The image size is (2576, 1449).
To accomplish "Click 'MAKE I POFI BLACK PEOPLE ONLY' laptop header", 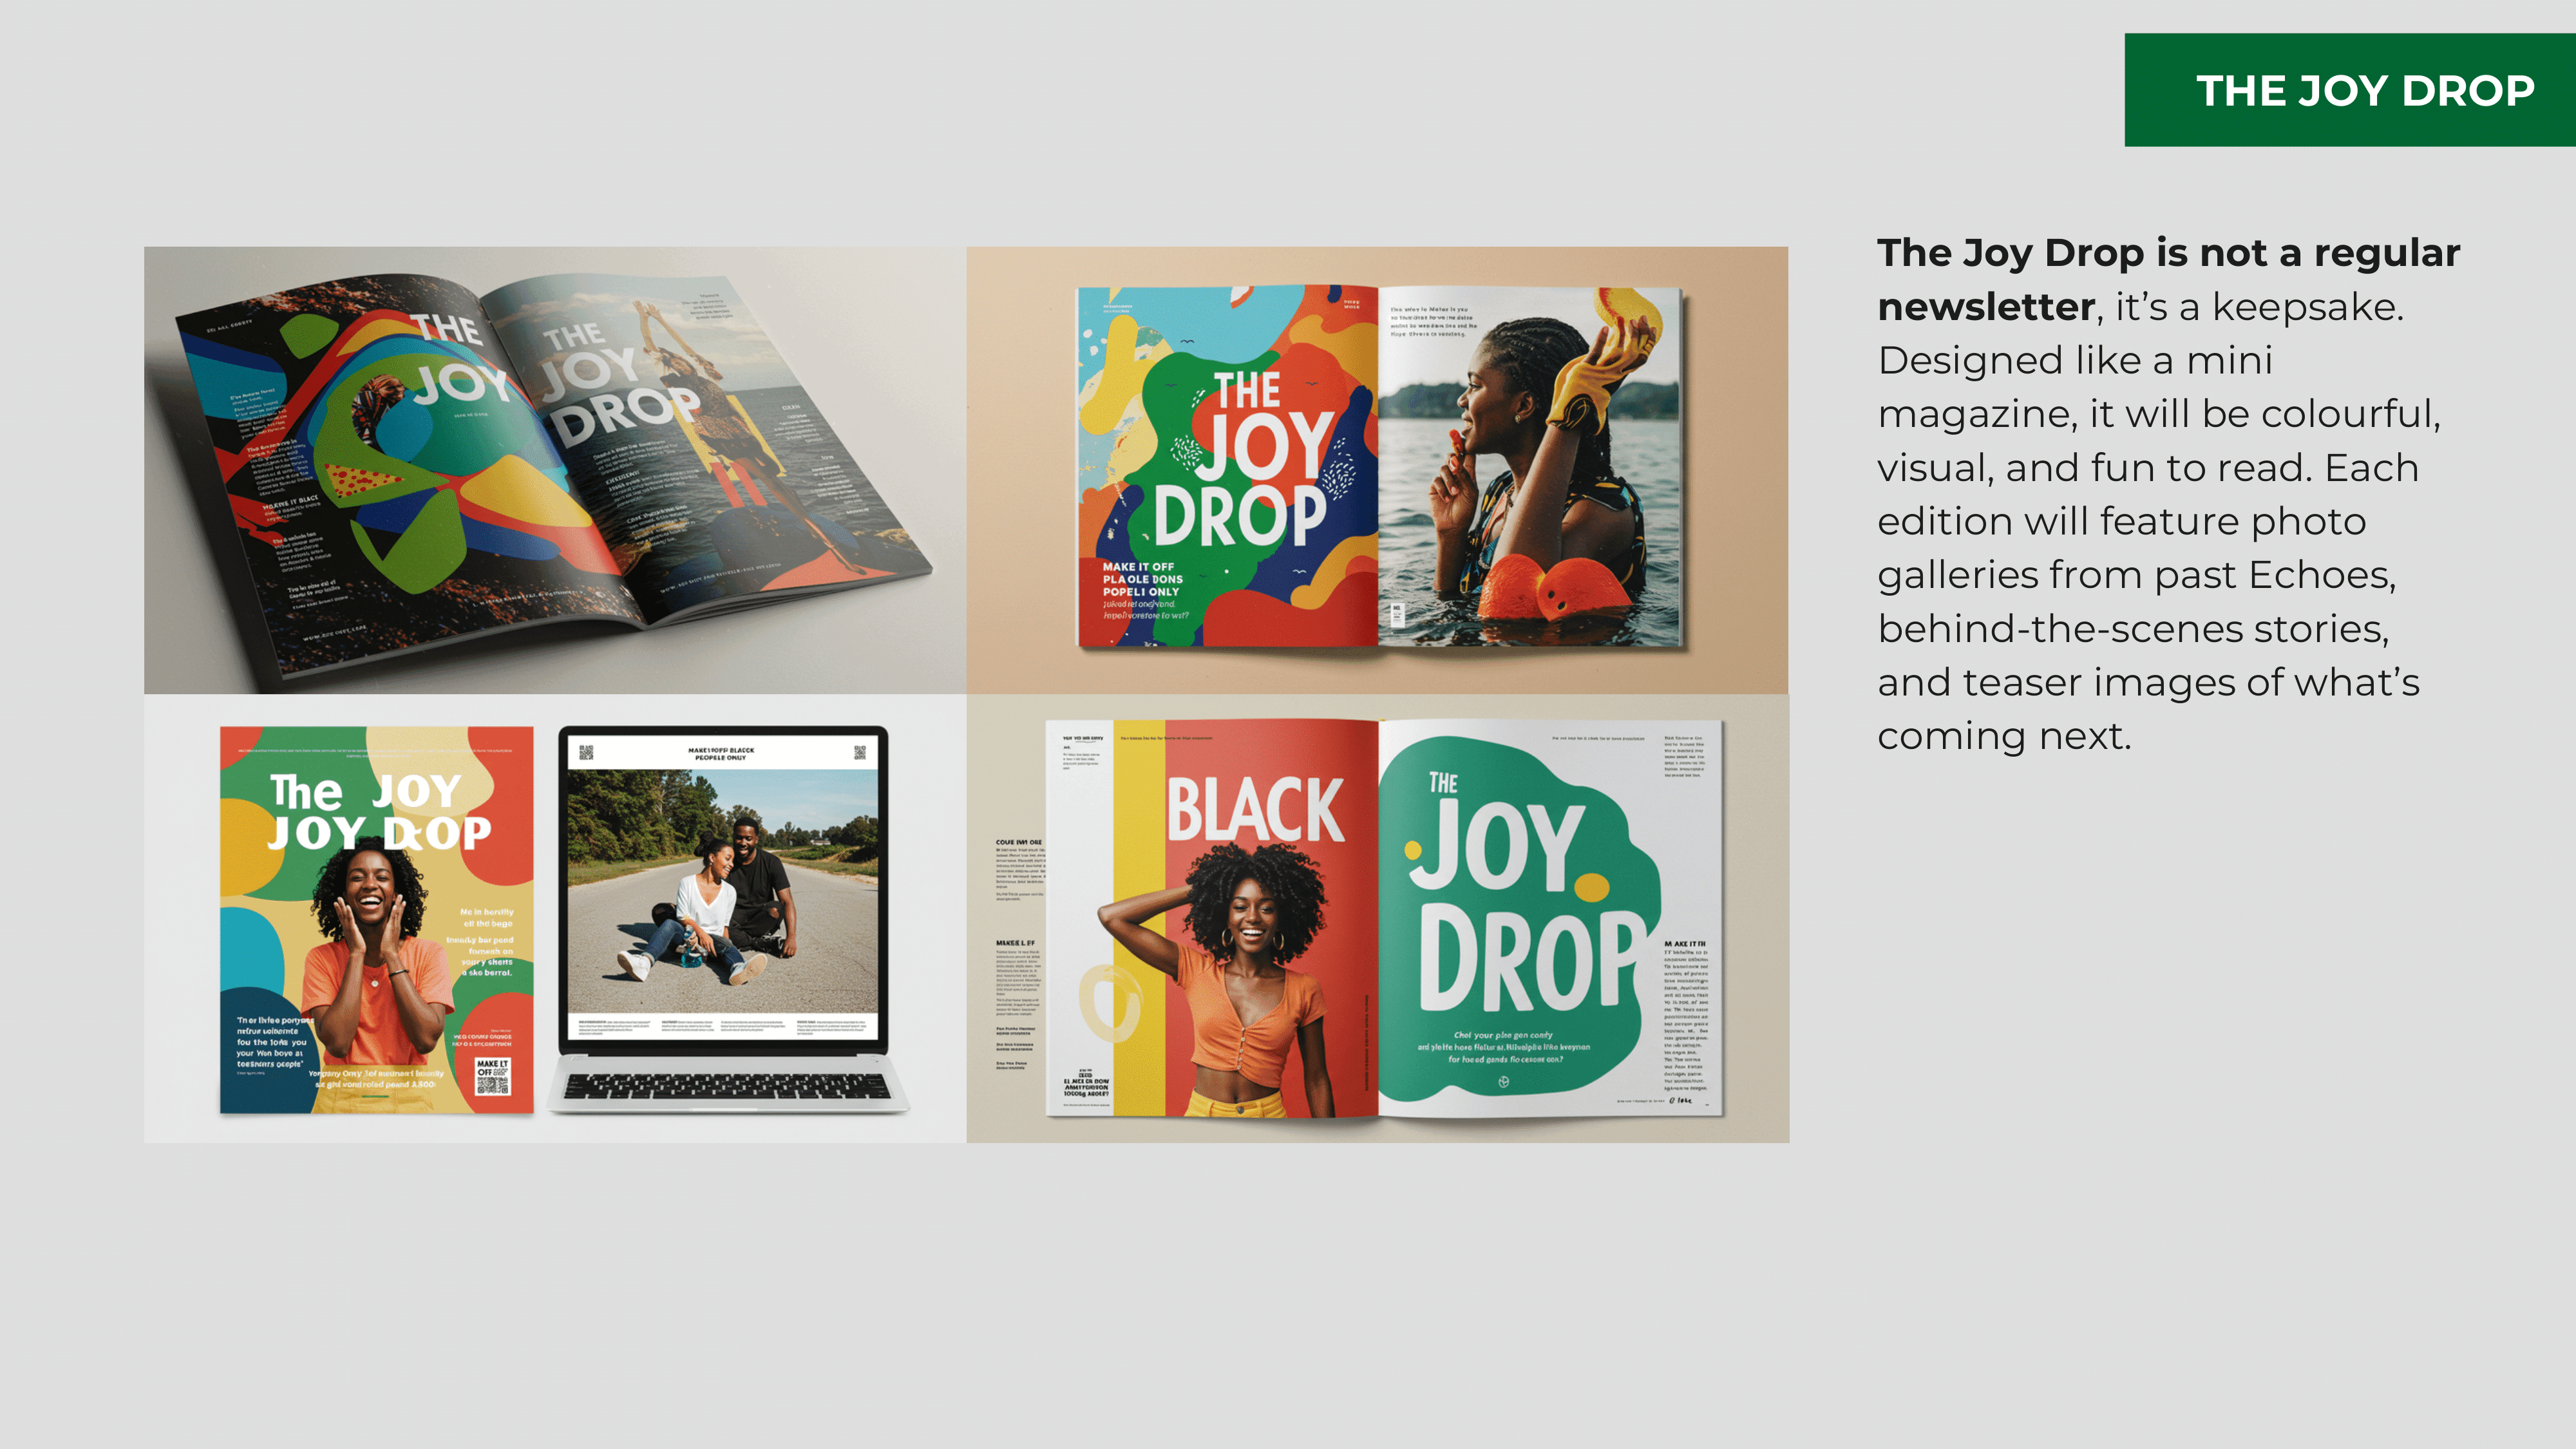I will click(721, 753).
